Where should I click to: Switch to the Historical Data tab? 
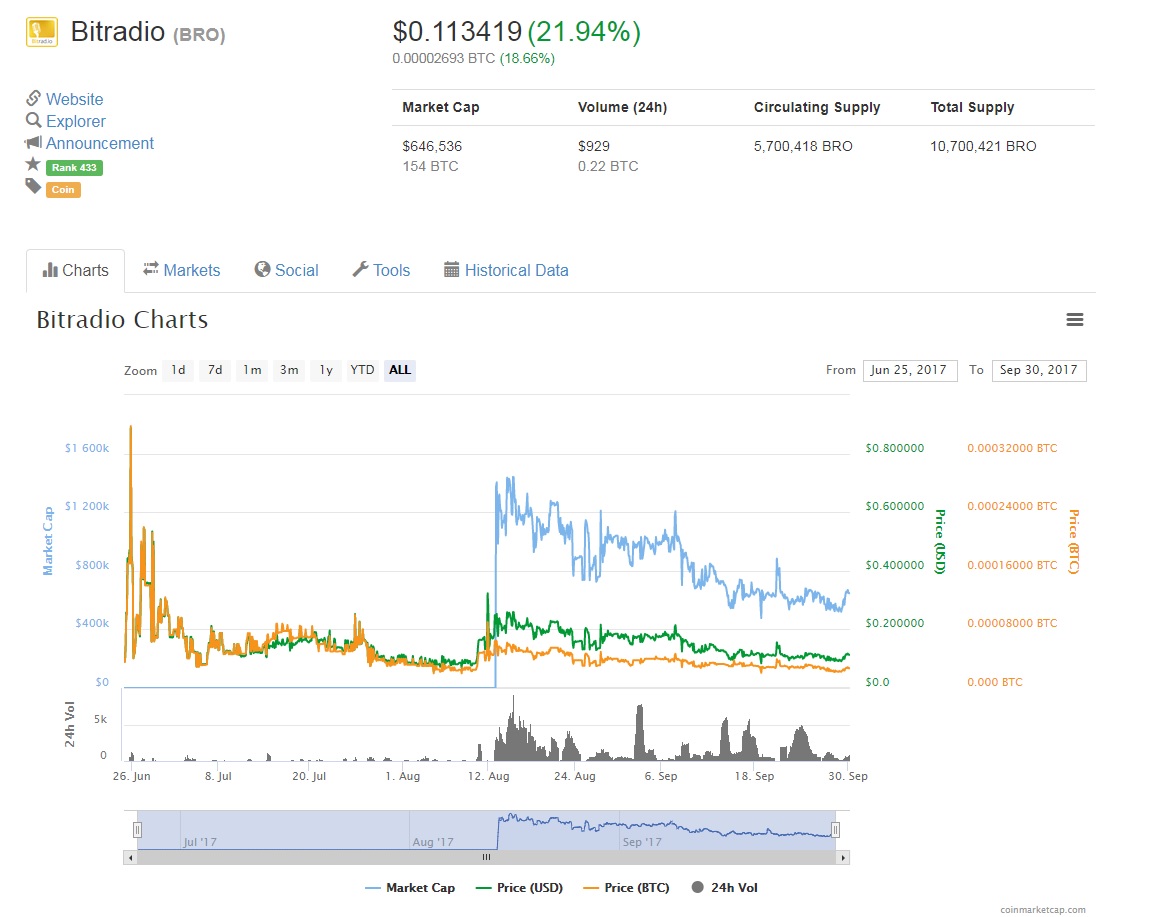pyautogui.click(x=506, y=270)
